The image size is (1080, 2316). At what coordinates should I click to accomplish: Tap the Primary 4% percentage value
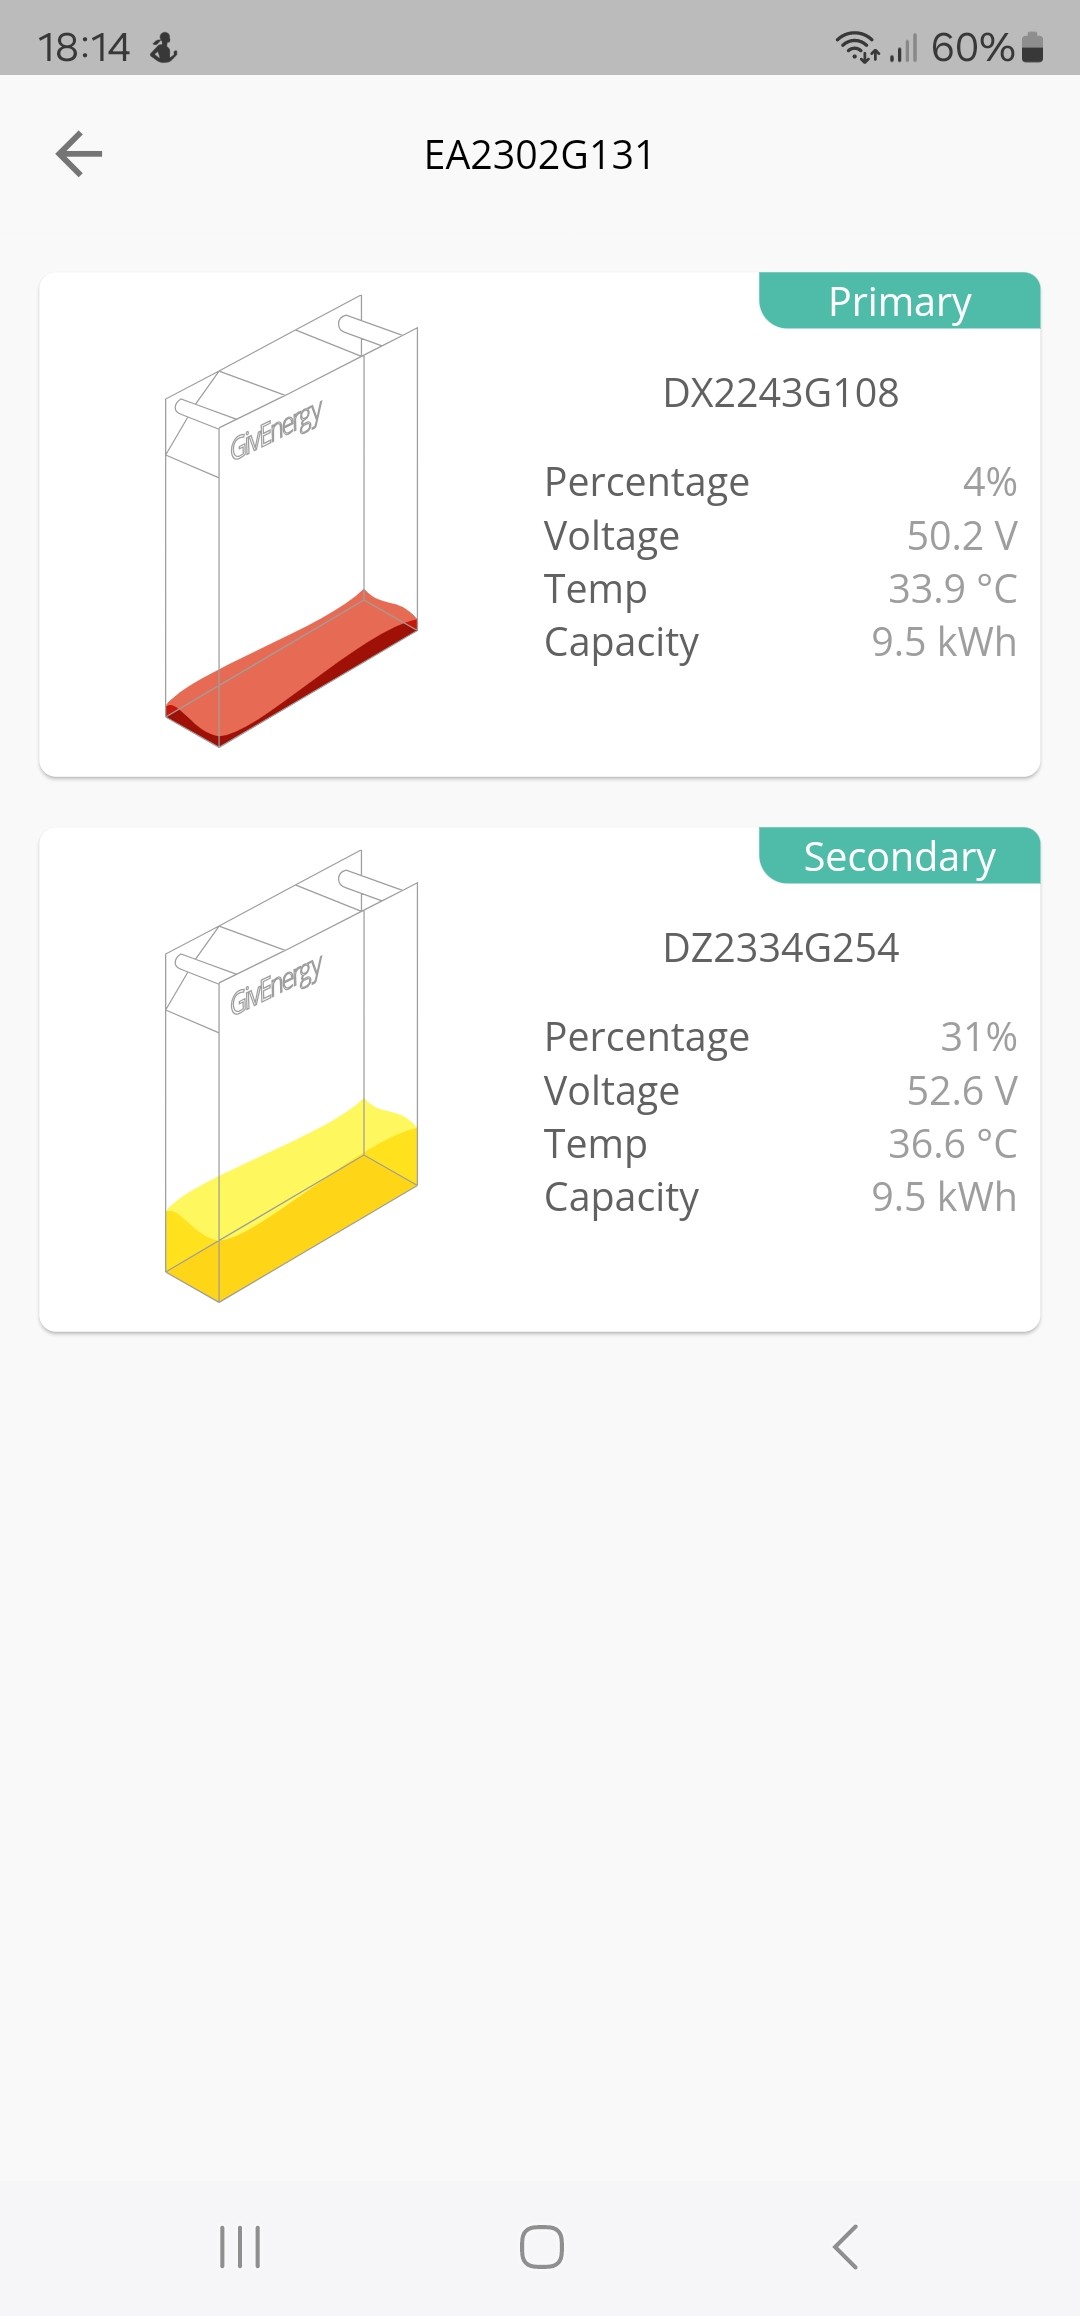[x=990, y=482]
